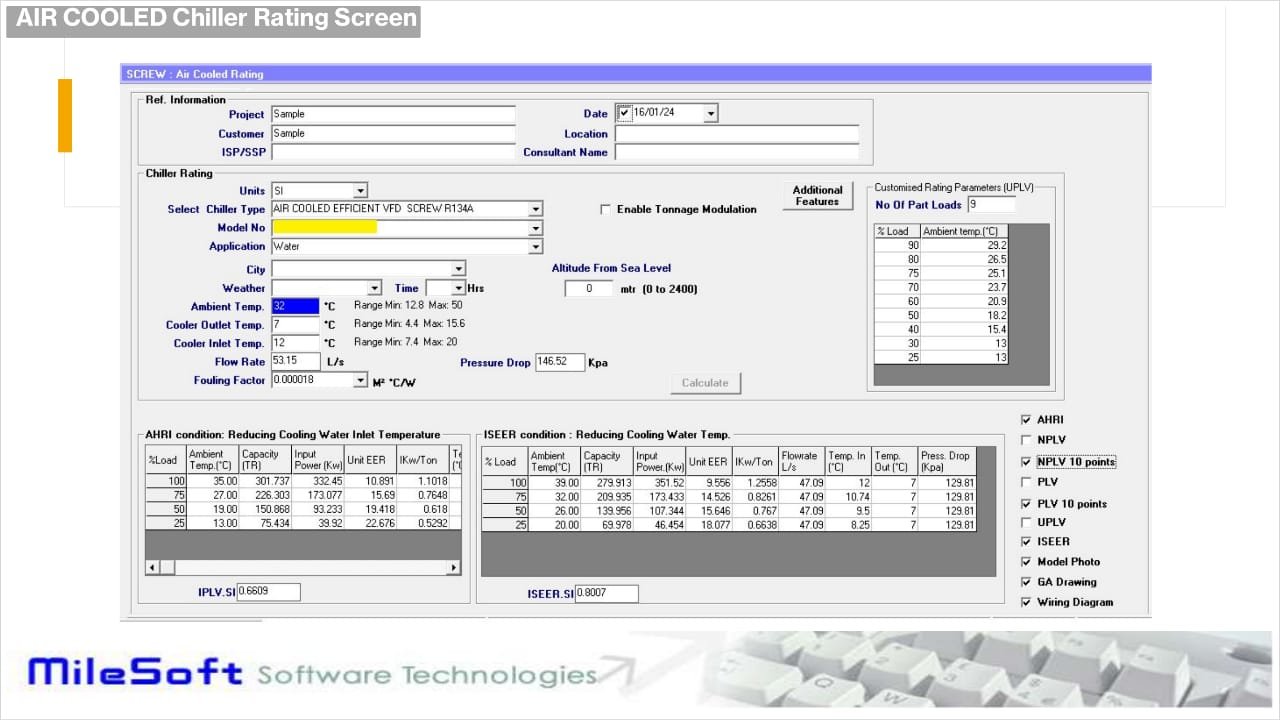Uncheck the Wiring Diagram option
1280x720 pixels.
coord(1026,602)
